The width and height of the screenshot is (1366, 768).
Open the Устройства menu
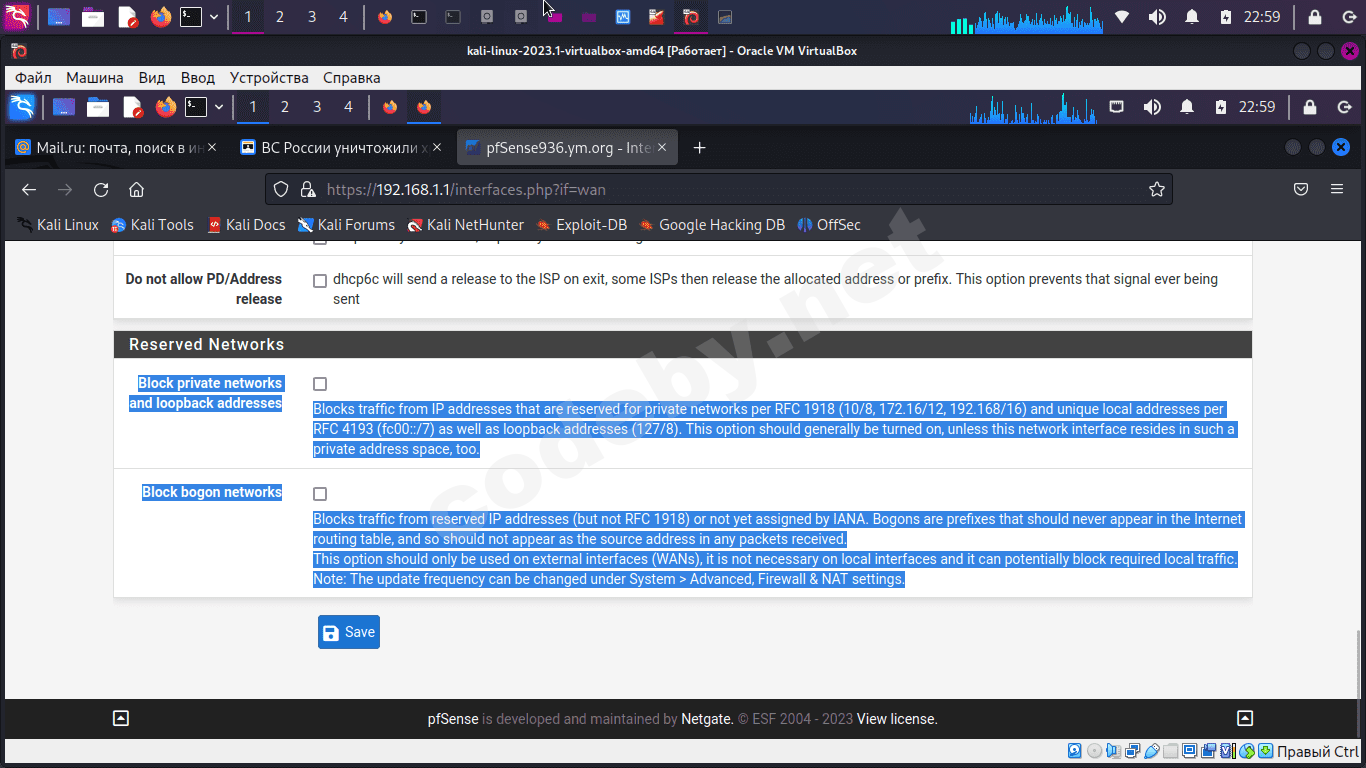click(269, 77)
